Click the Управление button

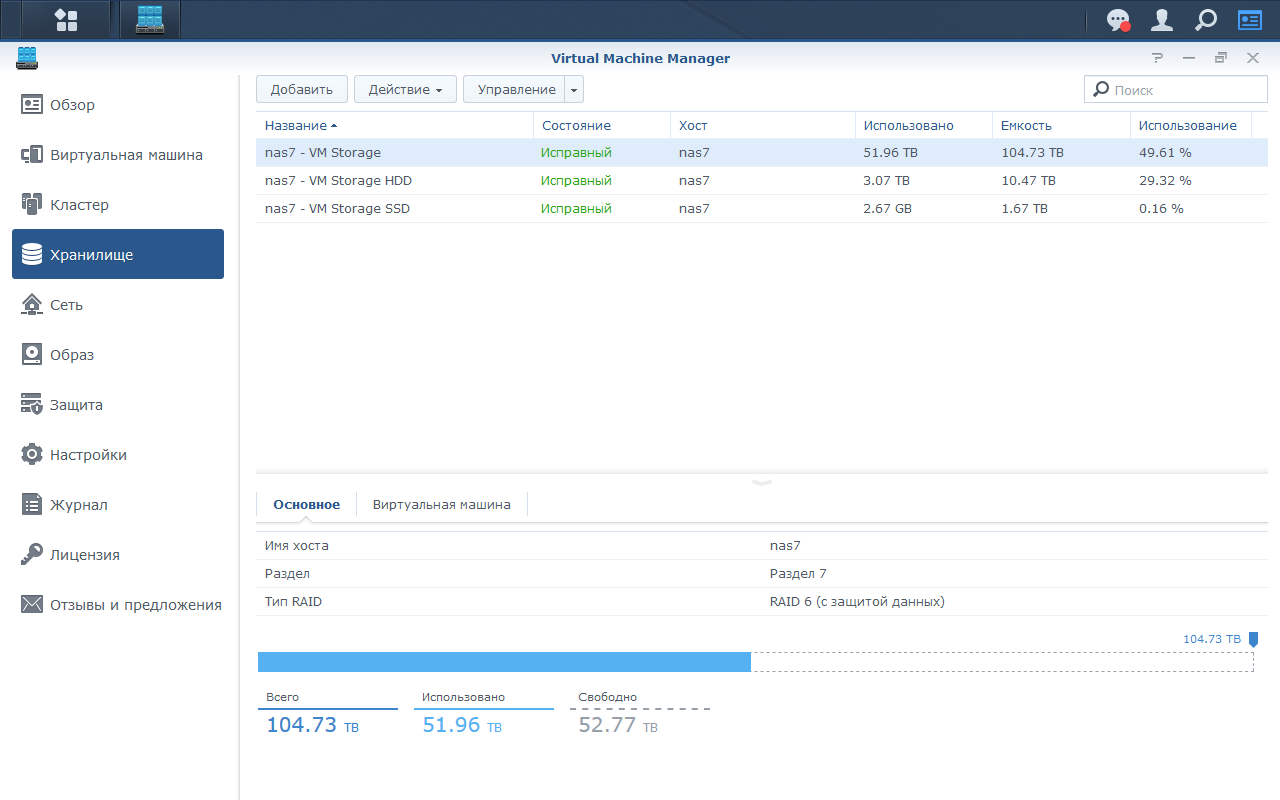point(515,89)
